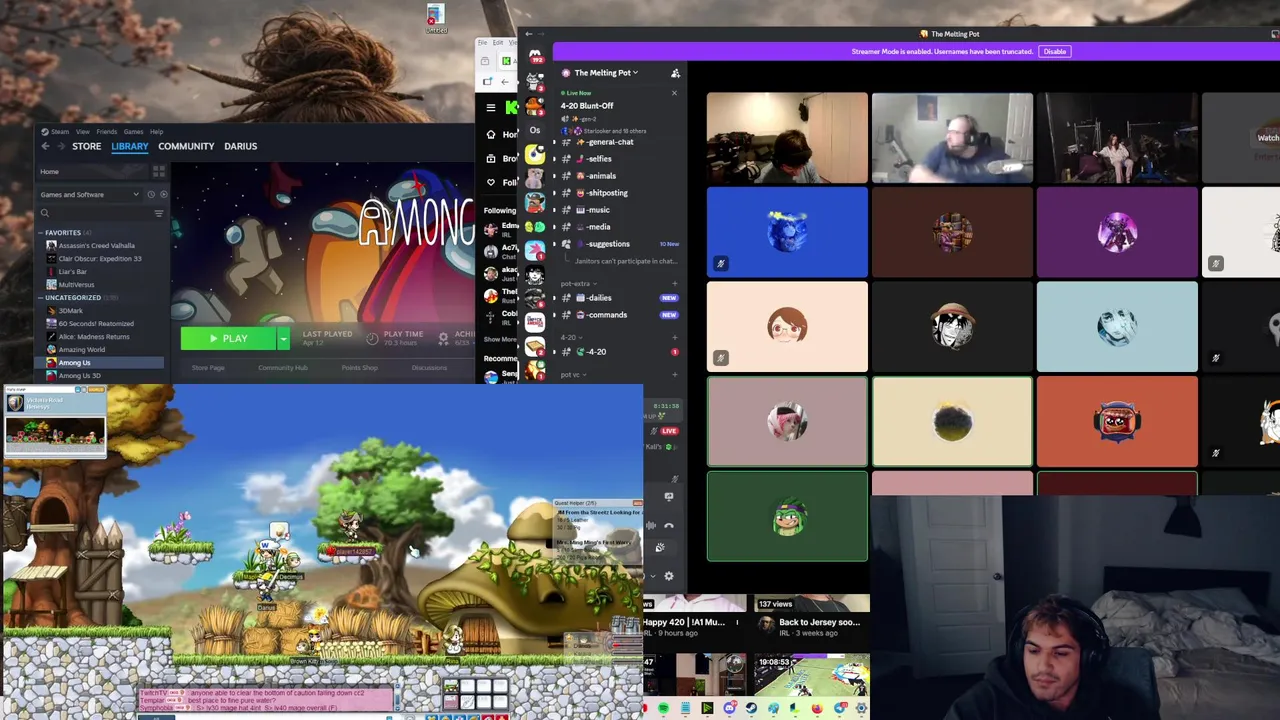Open Among Us Store Page link
1280x720 pixels.
point(208,368)
